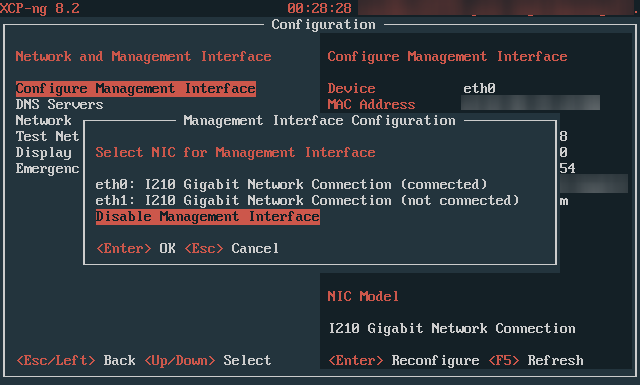Click <Esc/Left> Back hint
Viewport: 640px width, 385px height.
[76, 361]
